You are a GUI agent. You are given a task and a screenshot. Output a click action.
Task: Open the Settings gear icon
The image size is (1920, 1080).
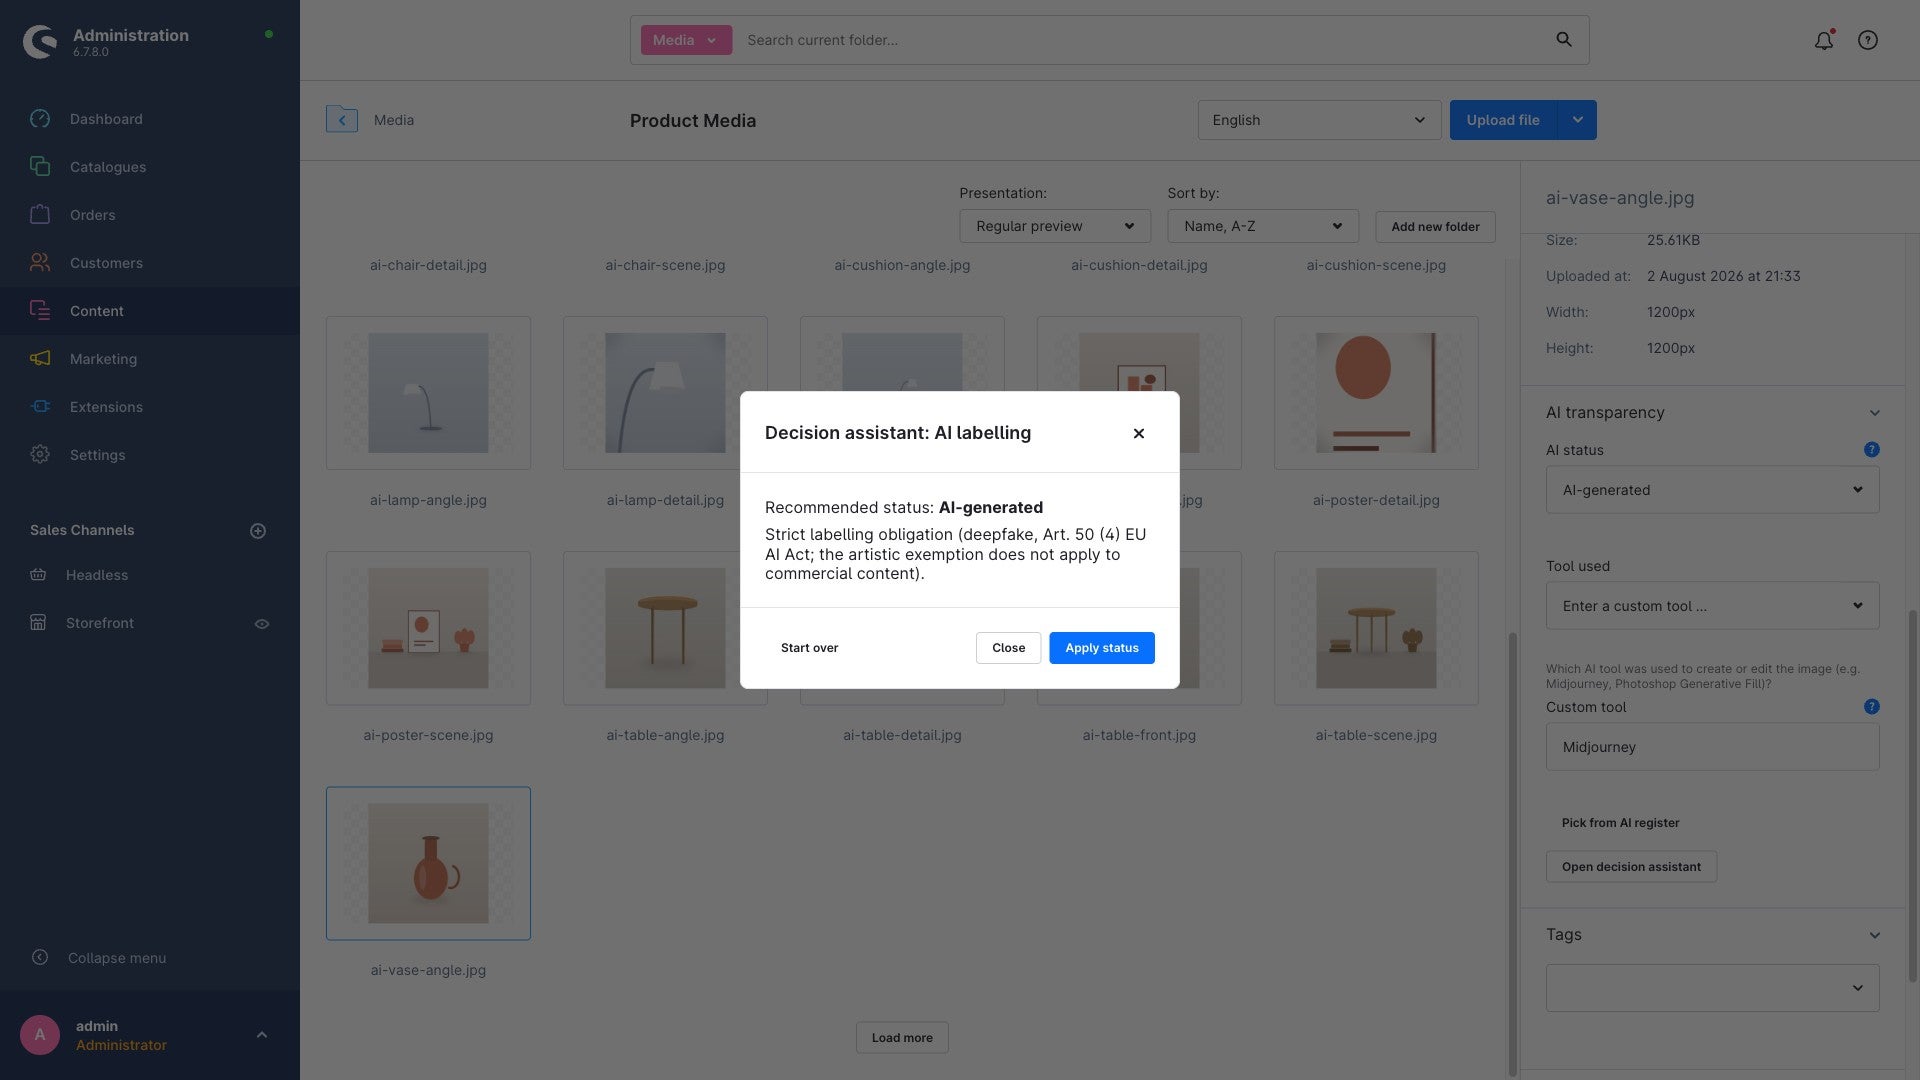tap(40, 455)
